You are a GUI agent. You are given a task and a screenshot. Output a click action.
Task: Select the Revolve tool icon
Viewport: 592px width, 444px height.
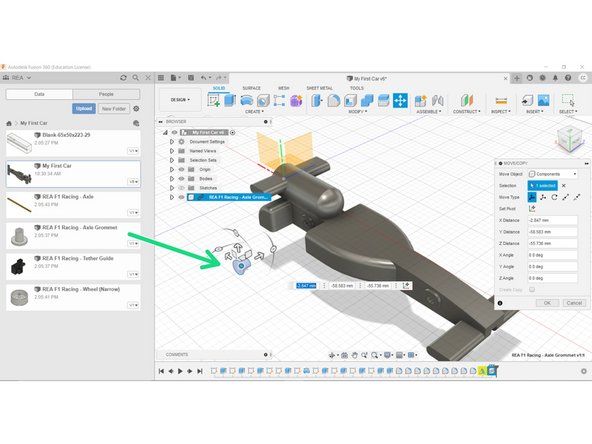coord(247,100)
